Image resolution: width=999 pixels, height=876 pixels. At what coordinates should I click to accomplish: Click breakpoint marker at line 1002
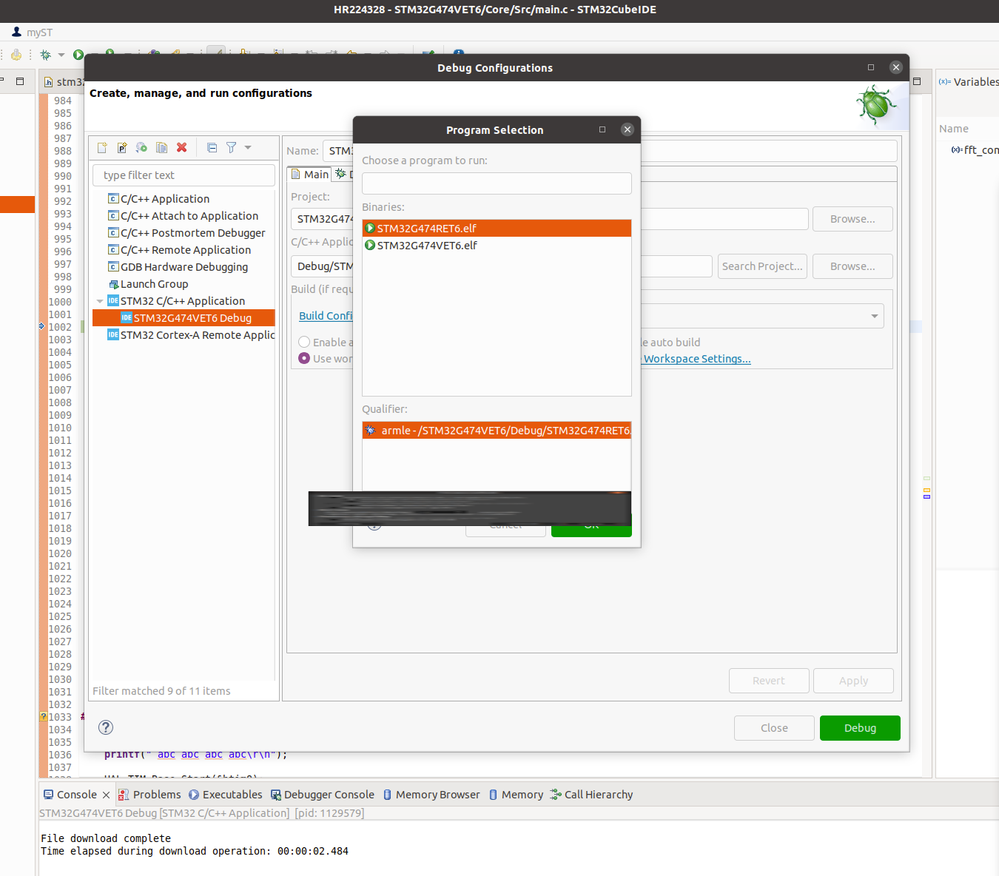42,326
